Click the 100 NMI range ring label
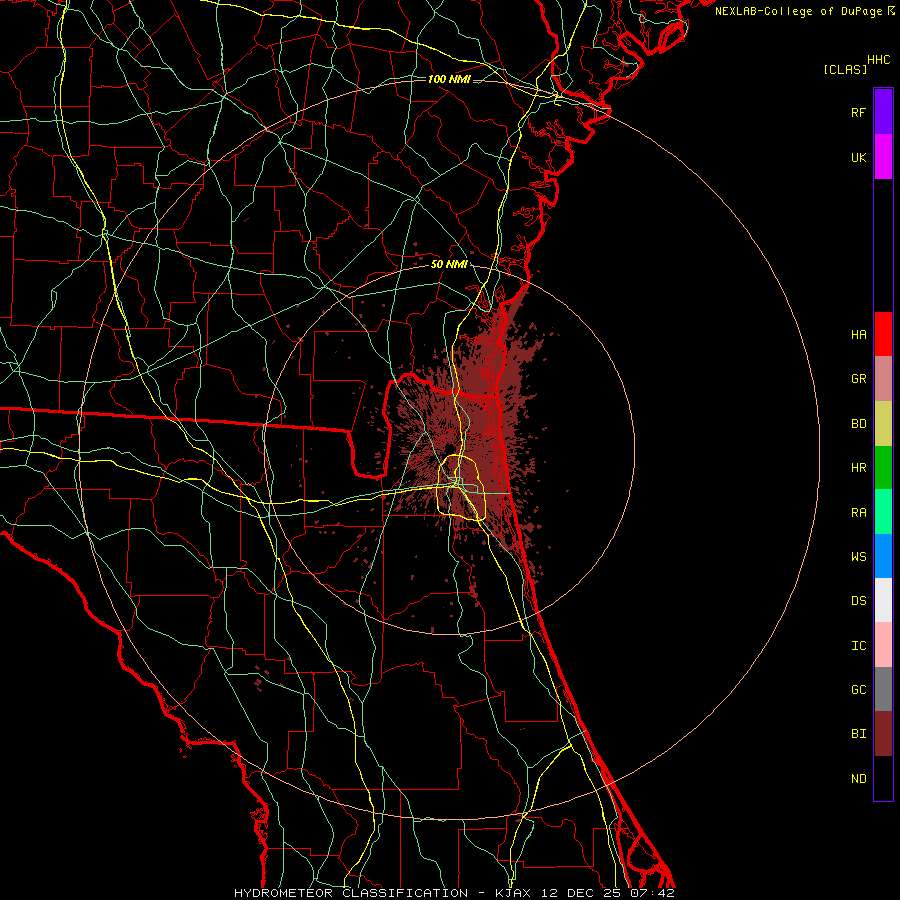Image resolution: width=900 pixels, height=900 pixels. (449, 79)
